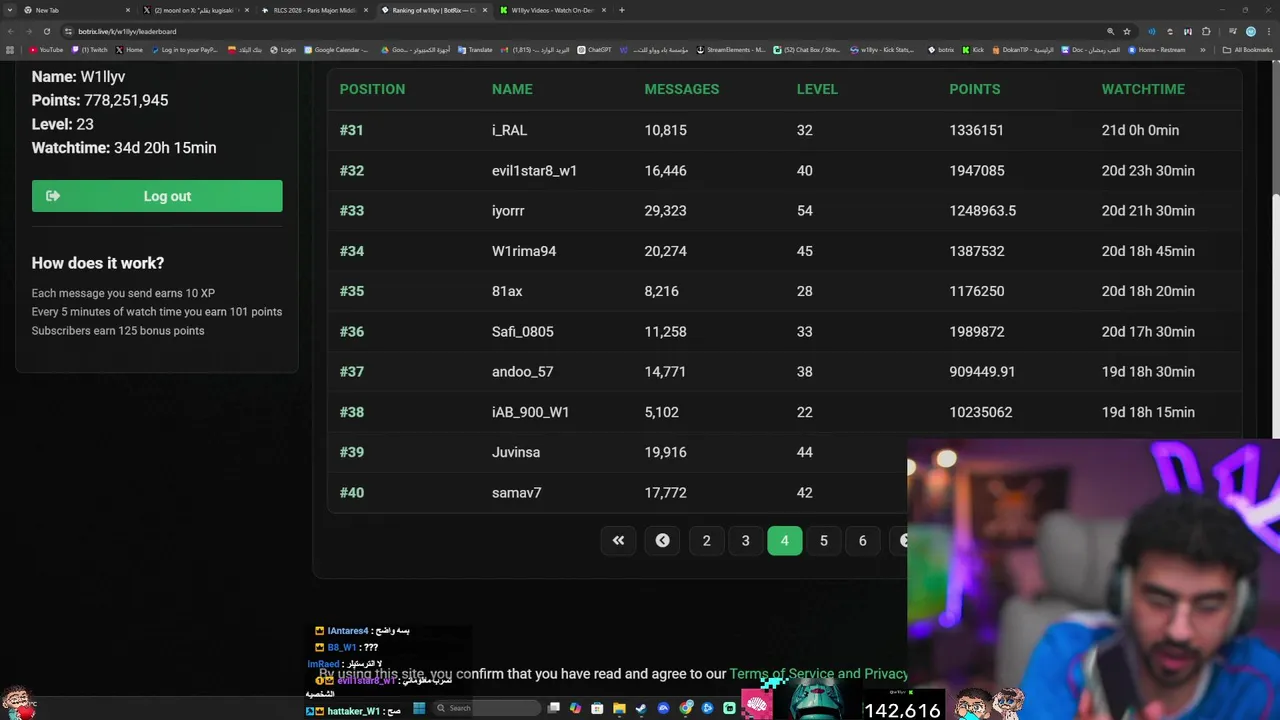Open the Translate bookmark

click(475, 49)
